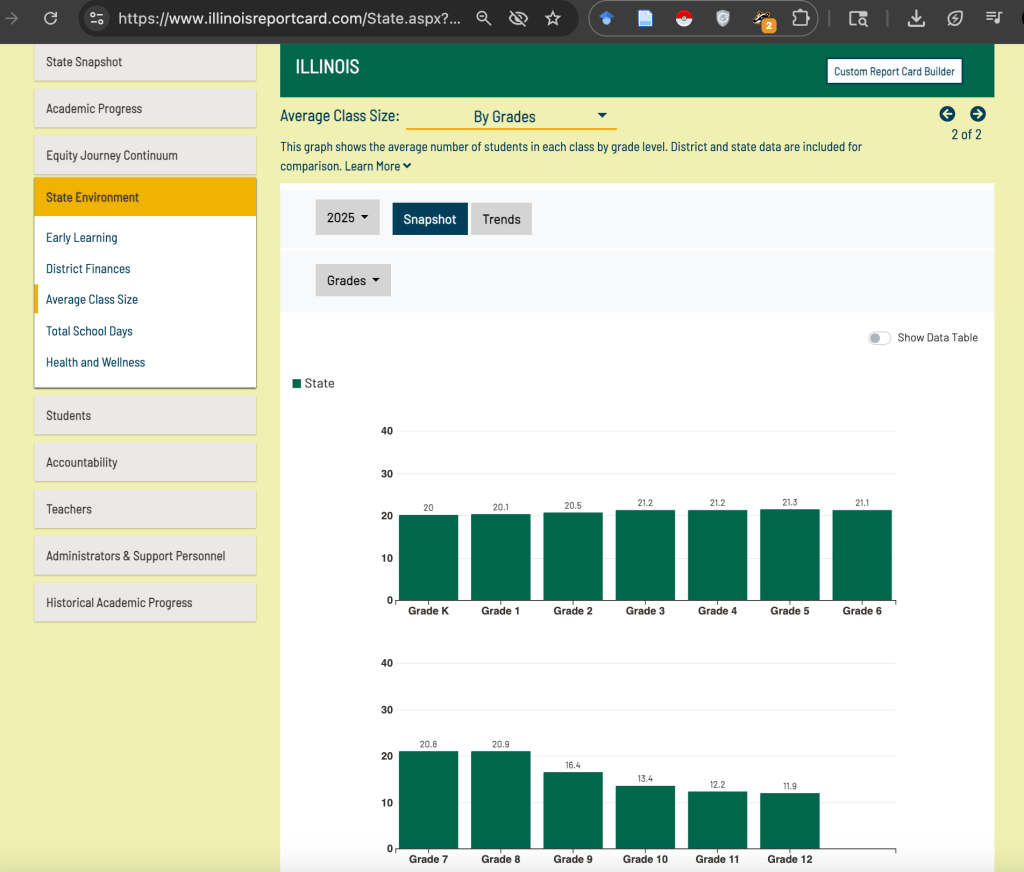Click the Grade 9 bar in chart
The width and height of the screenshot is (1024, 872).
pos(573,810)
